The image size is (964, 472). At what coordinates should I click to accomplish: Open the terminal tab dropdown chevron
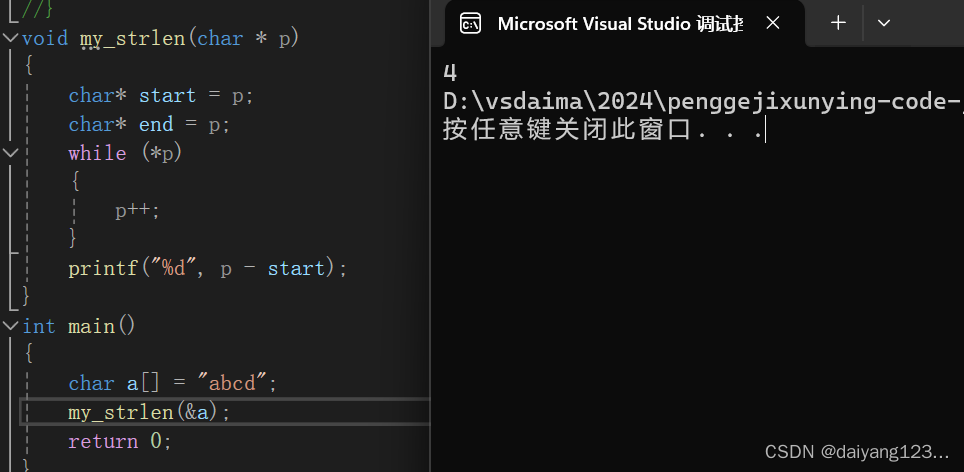[x=883, y=23]
